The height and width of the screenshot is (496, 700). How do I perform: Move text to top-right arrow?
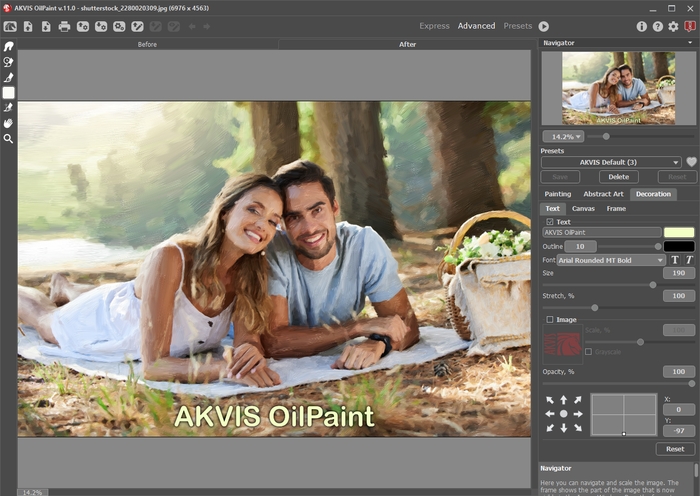tap(578, 400)
